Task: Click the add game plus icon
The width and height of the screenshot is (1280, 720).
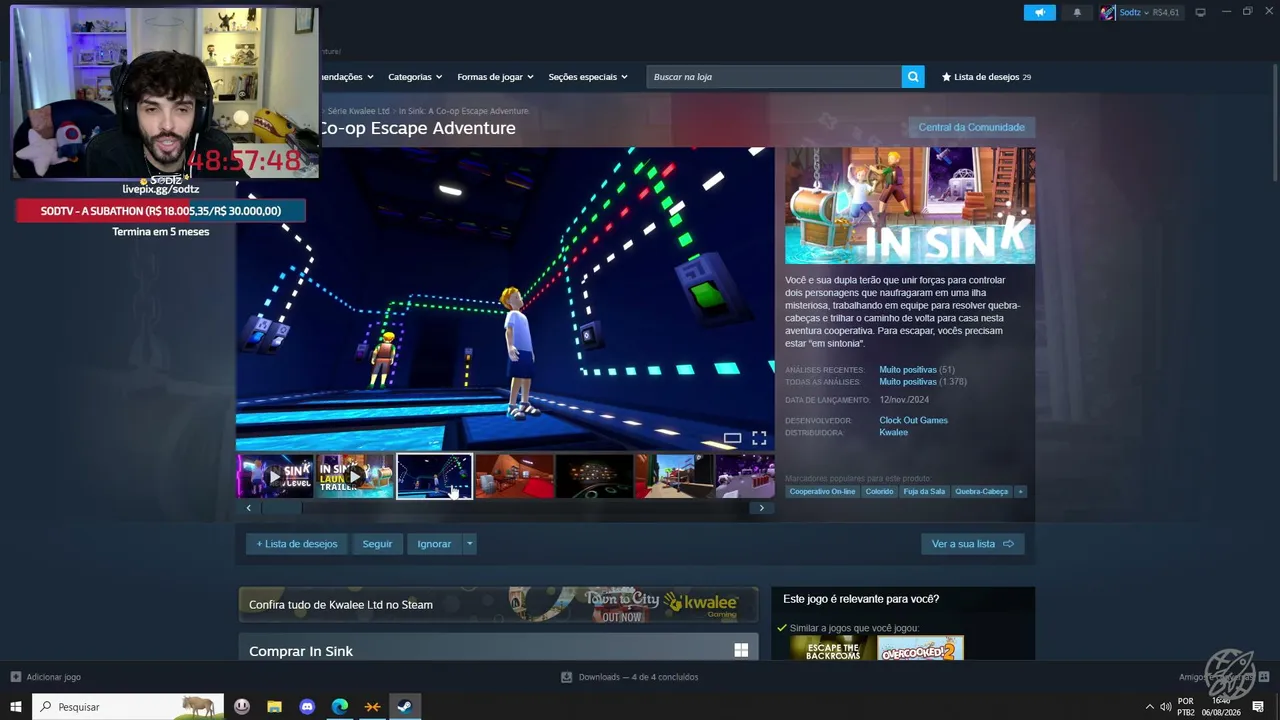Action: point(15,677)
